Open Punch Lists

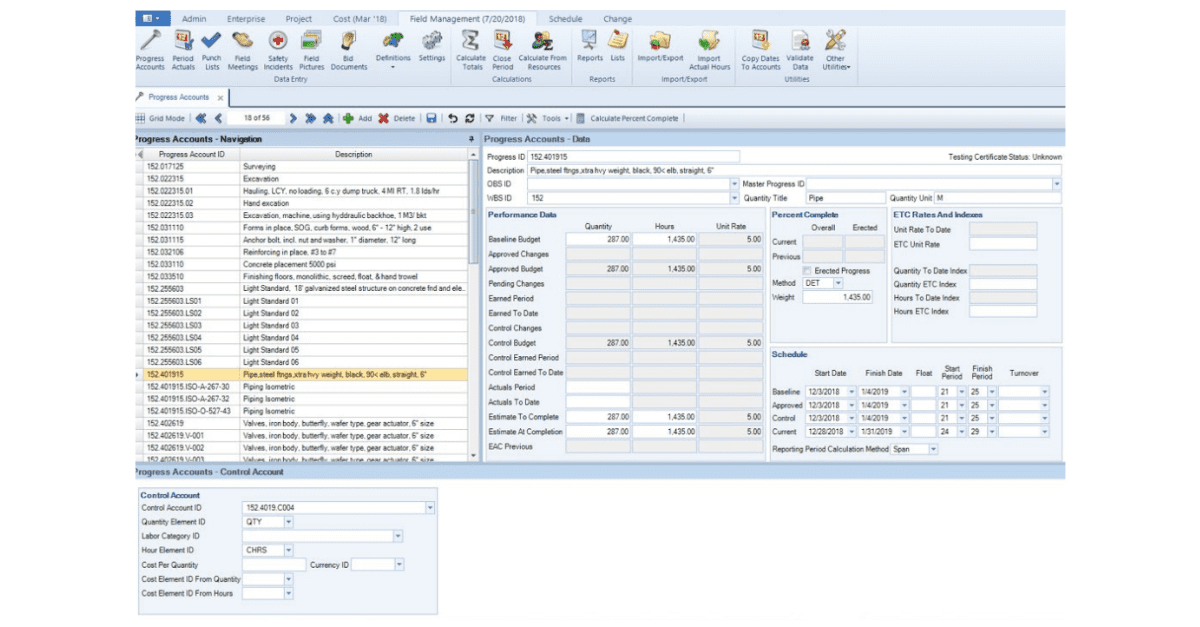(212, 49)
